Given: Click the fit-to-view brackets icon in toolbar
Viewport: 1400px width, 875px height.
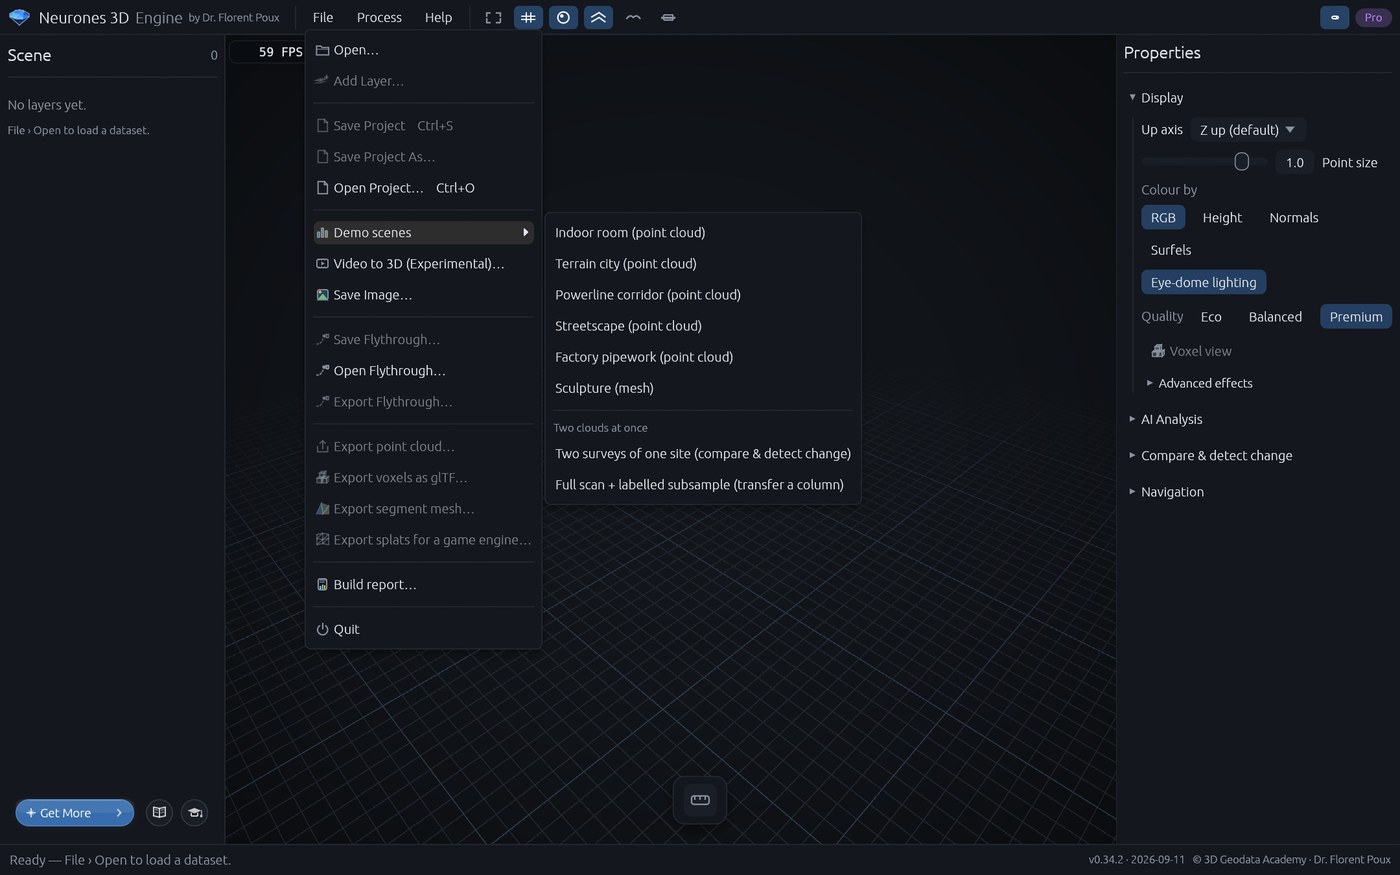Looking at the screenshot, I should 493,17.
